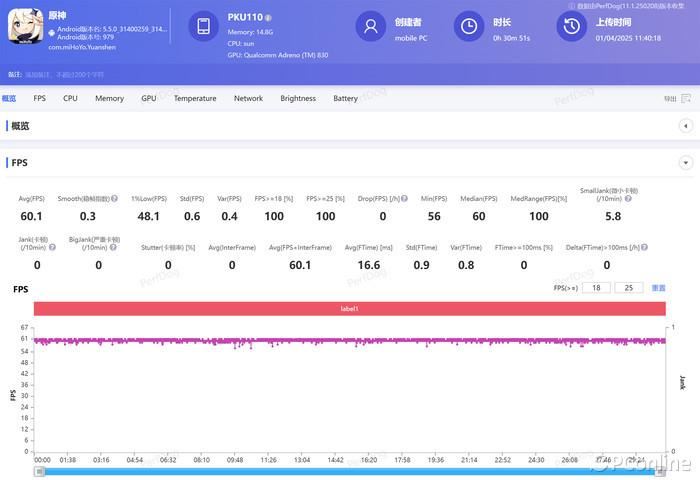Screen dimensions: 700x480
Task: Click the Smooth value 0.3
Action: [x=88, y=216]
